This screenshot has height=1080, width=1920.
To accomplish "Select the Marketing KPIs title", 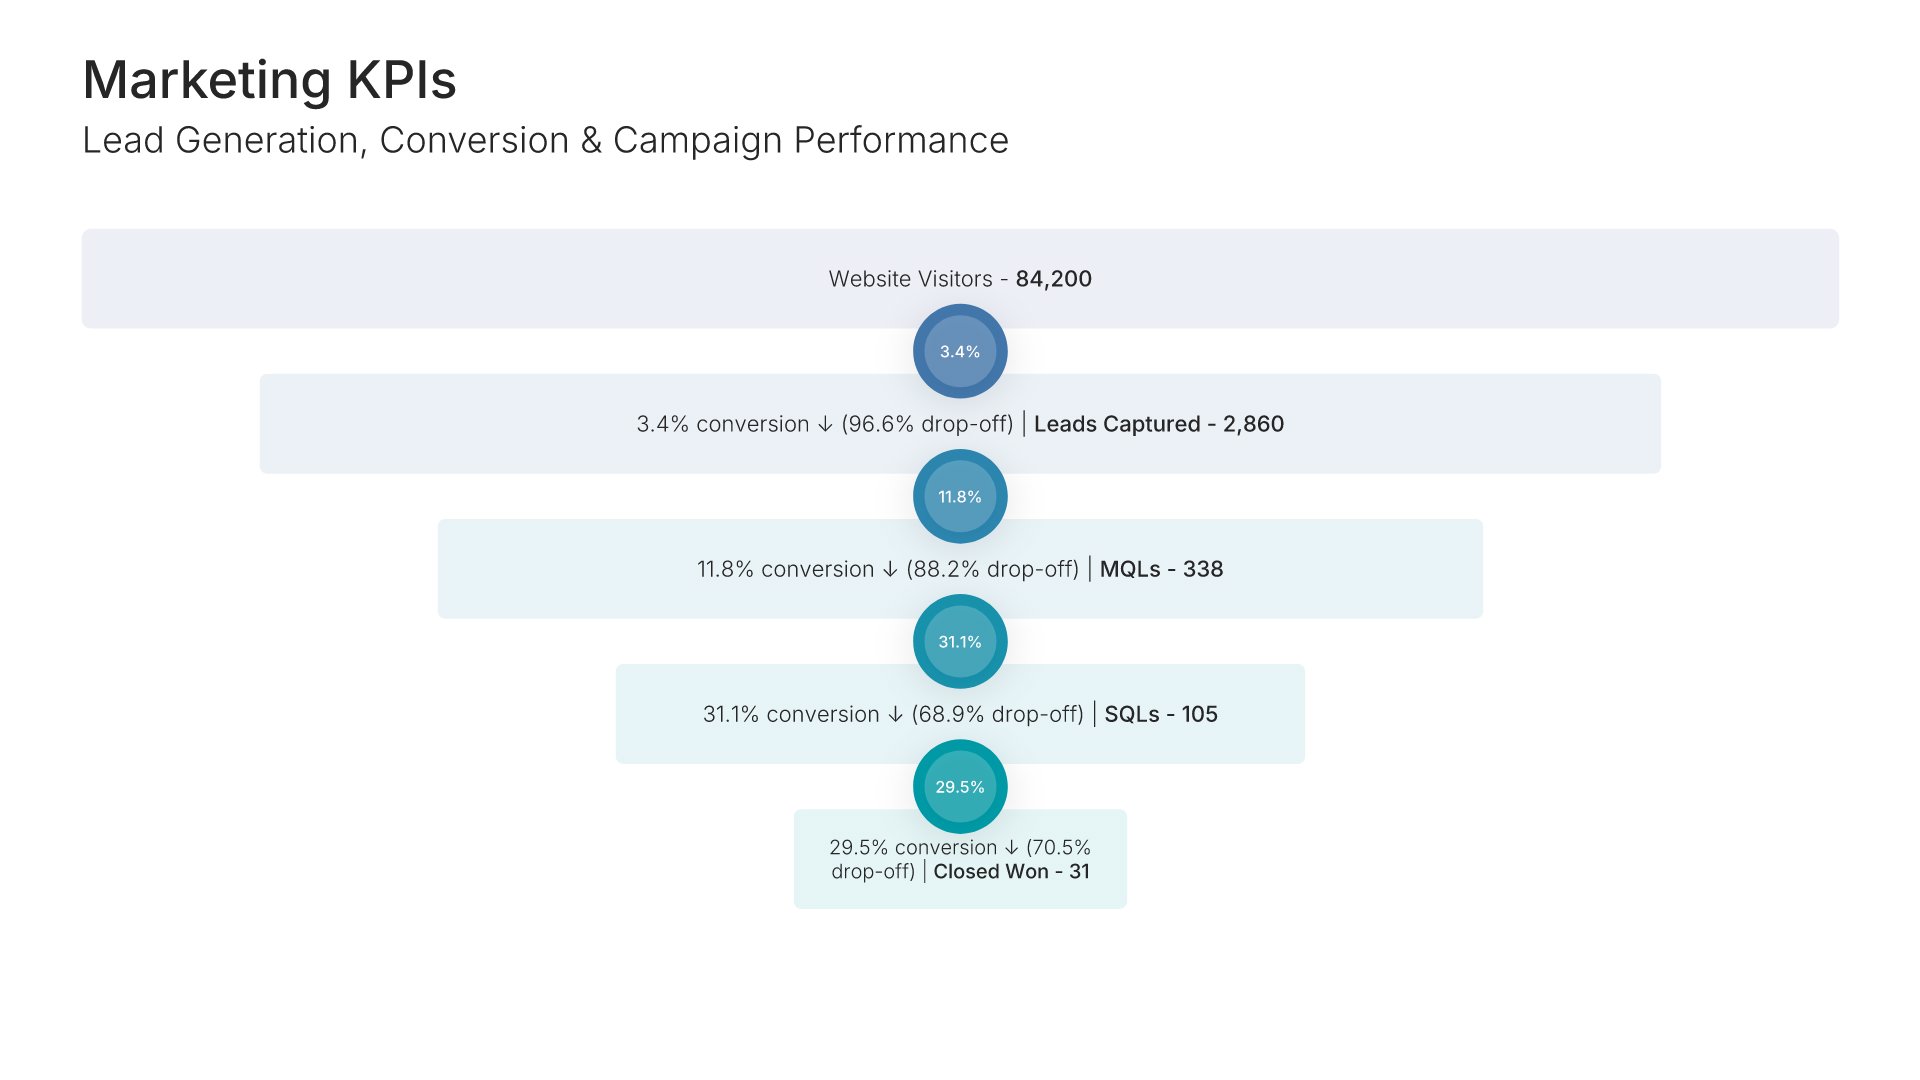I will coord(269,80).
